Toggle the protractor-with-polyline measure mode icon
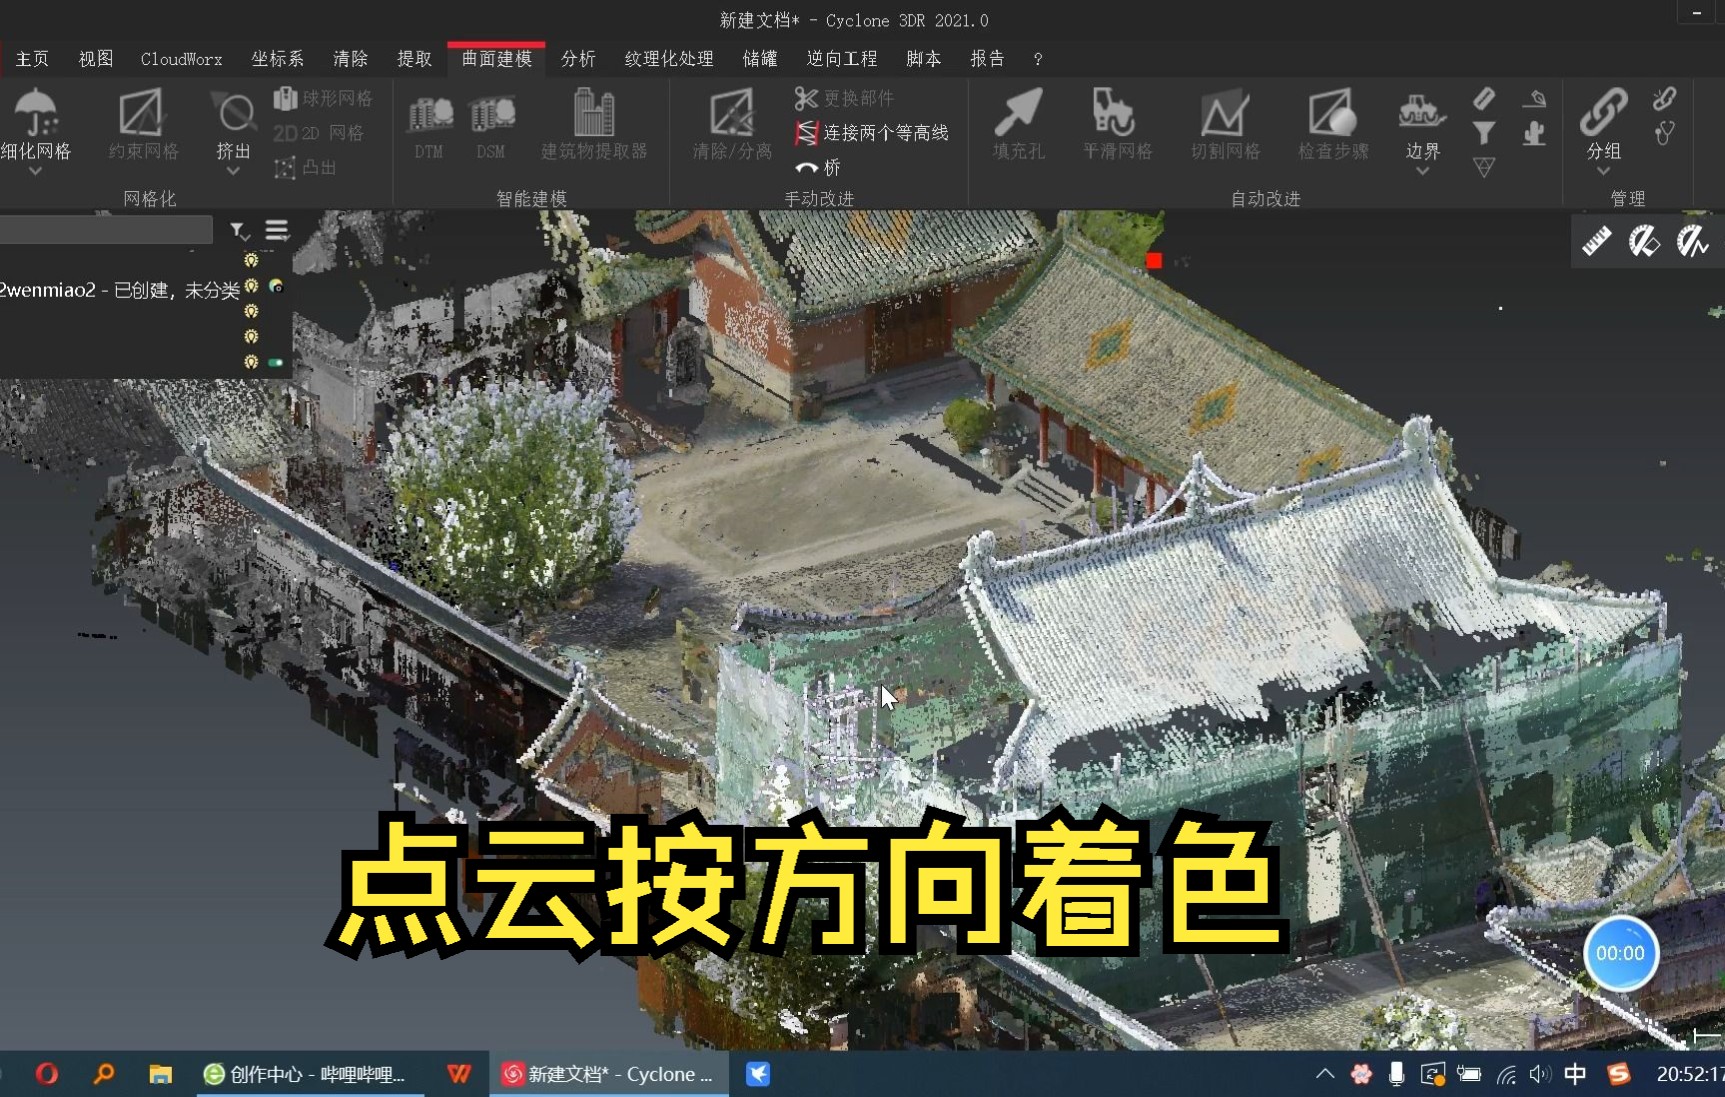The image size is (1725, 1097). tap(1692, 241)
